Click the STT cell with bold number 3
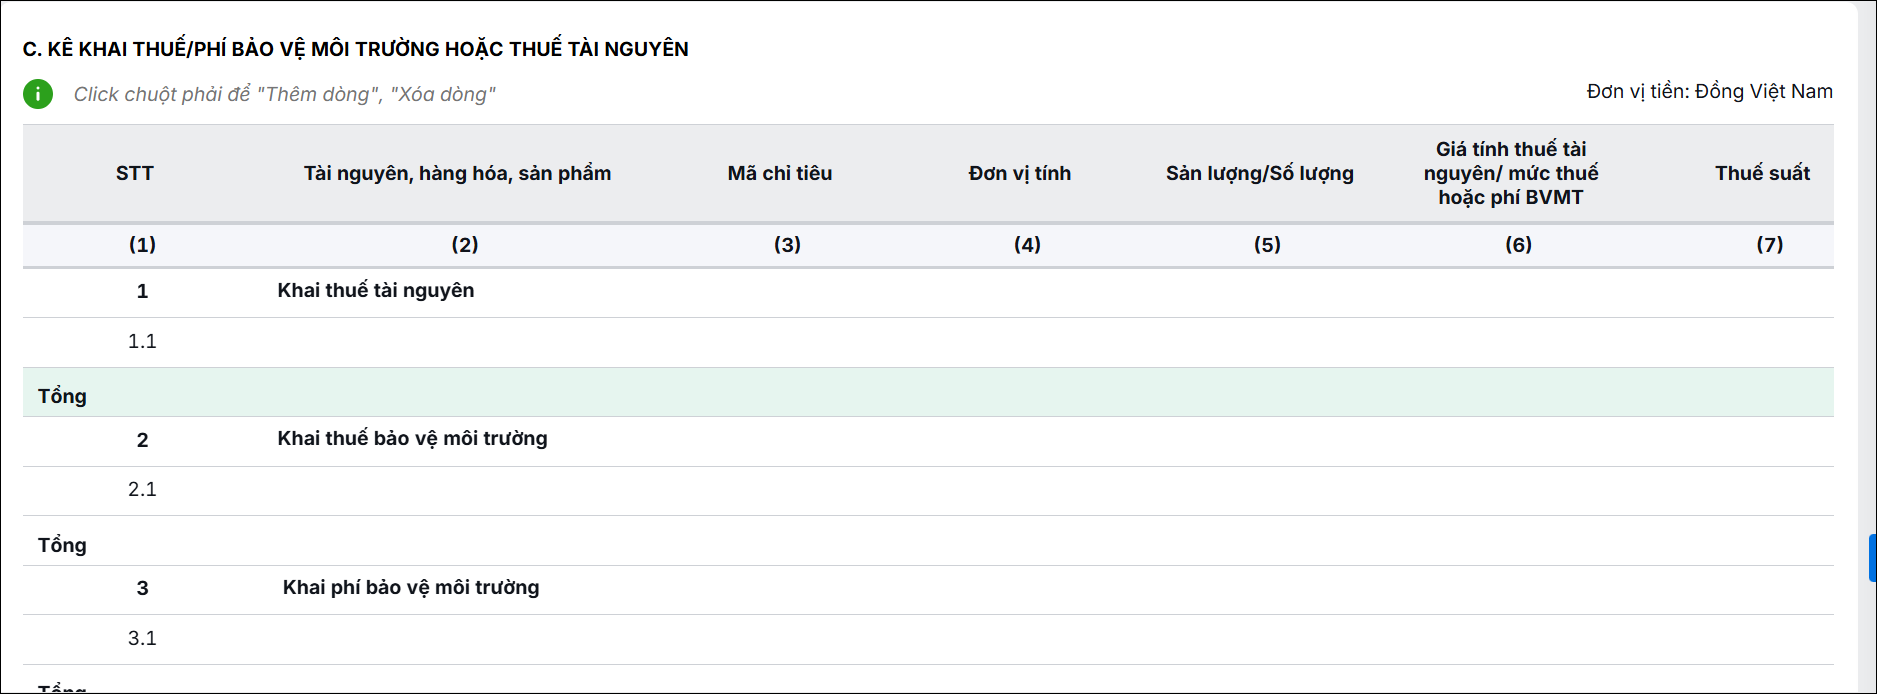Image resolution: width=1877 pixels, height=694 pixels. point(142,589)
